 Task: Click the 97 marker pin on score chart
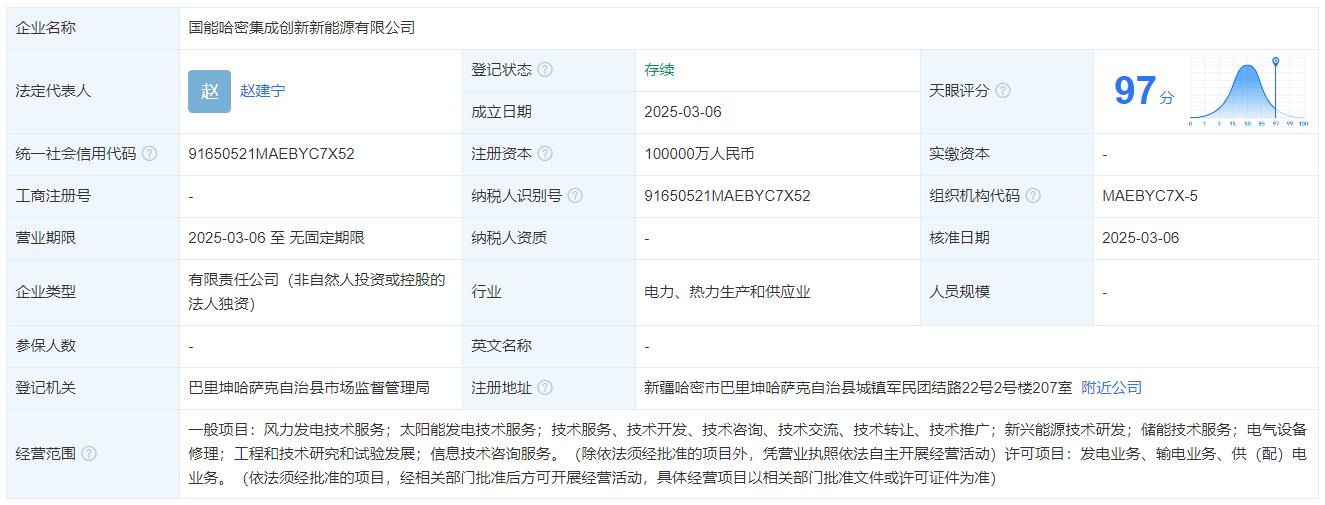(1276, 63)
